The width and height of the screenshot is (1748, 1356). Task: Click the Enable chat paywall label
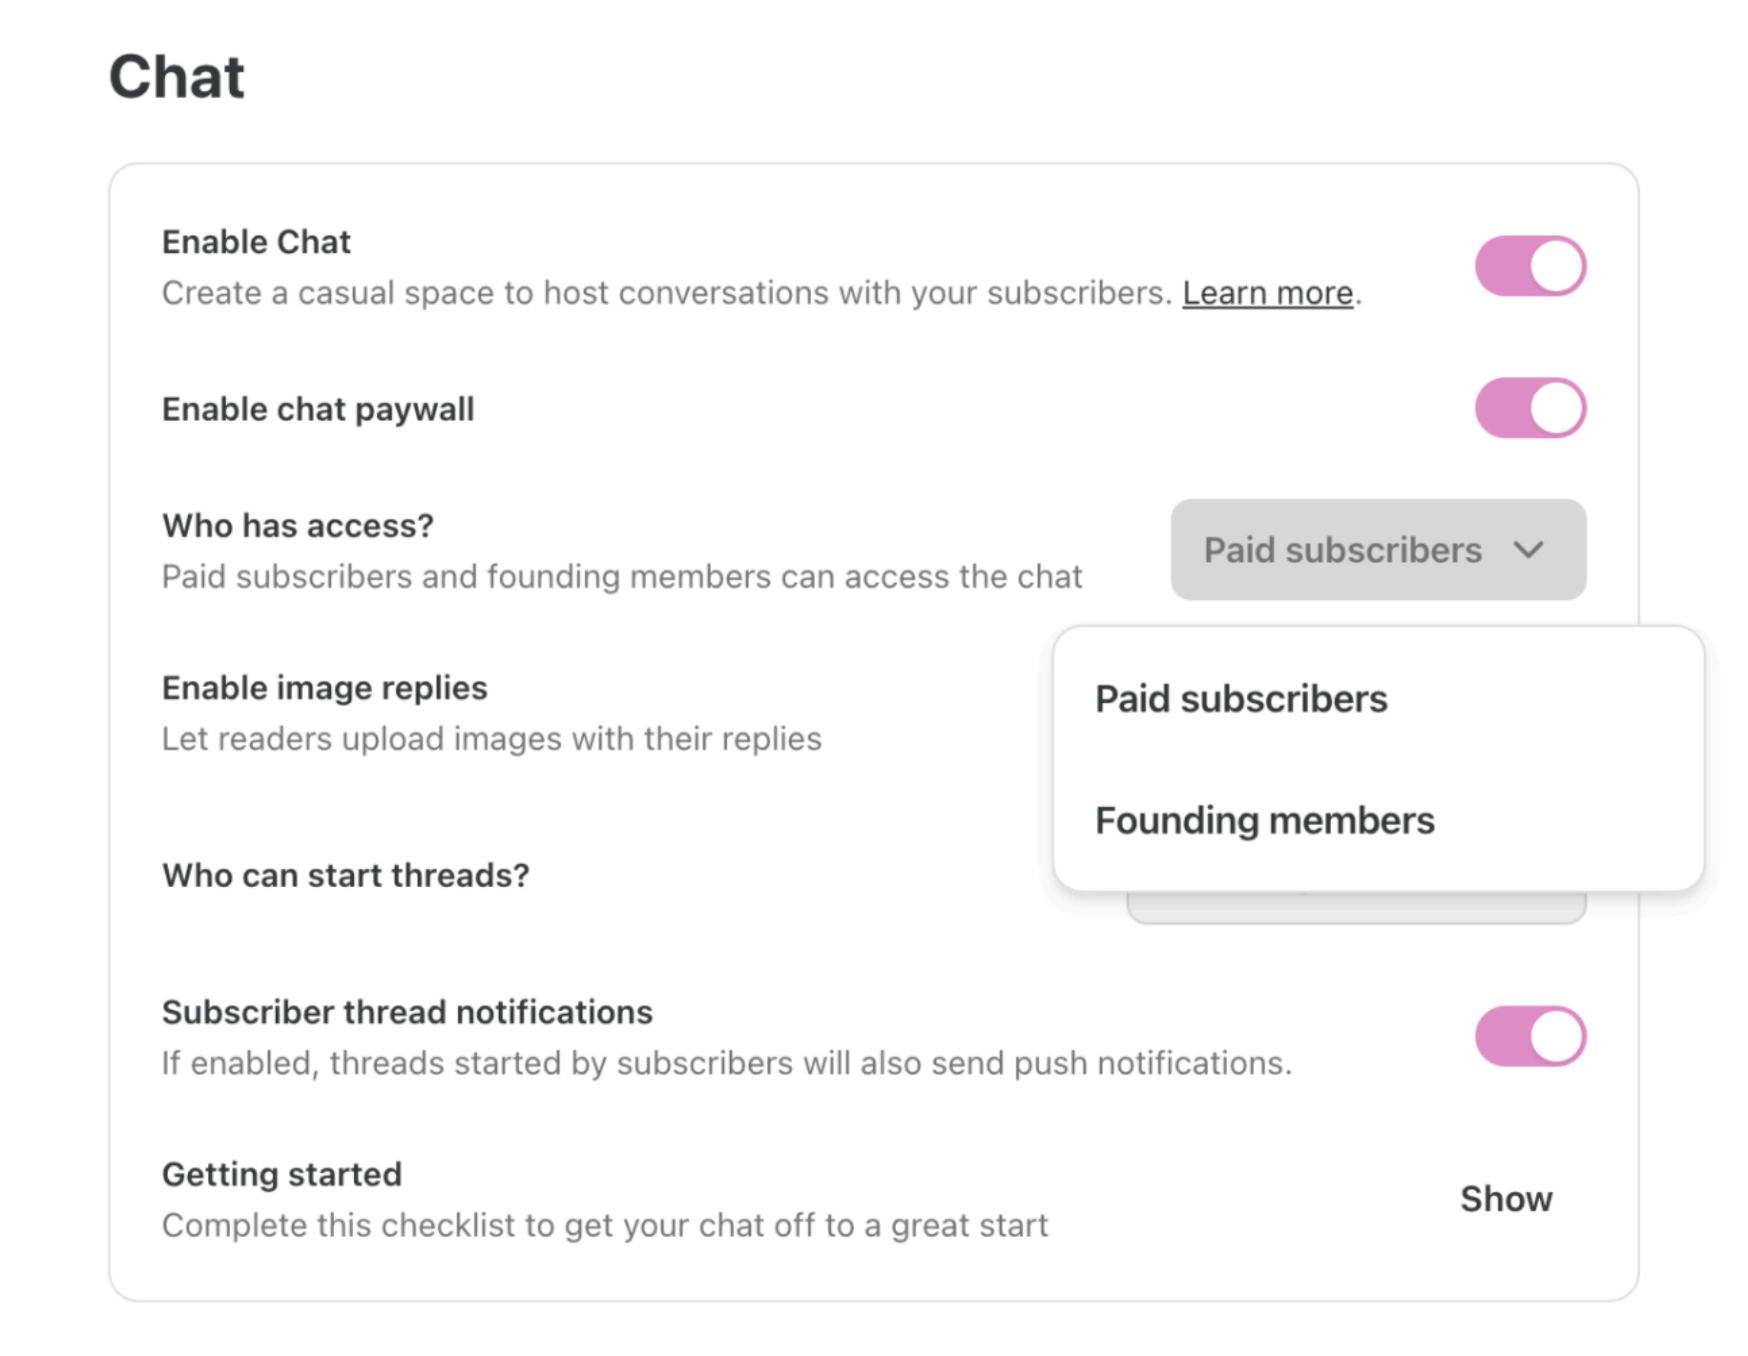(x=318, y=409)
